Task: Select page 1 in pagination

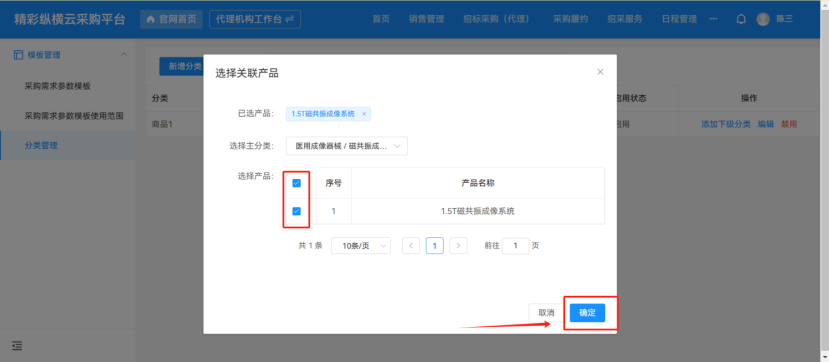Action: coord(435,246)
